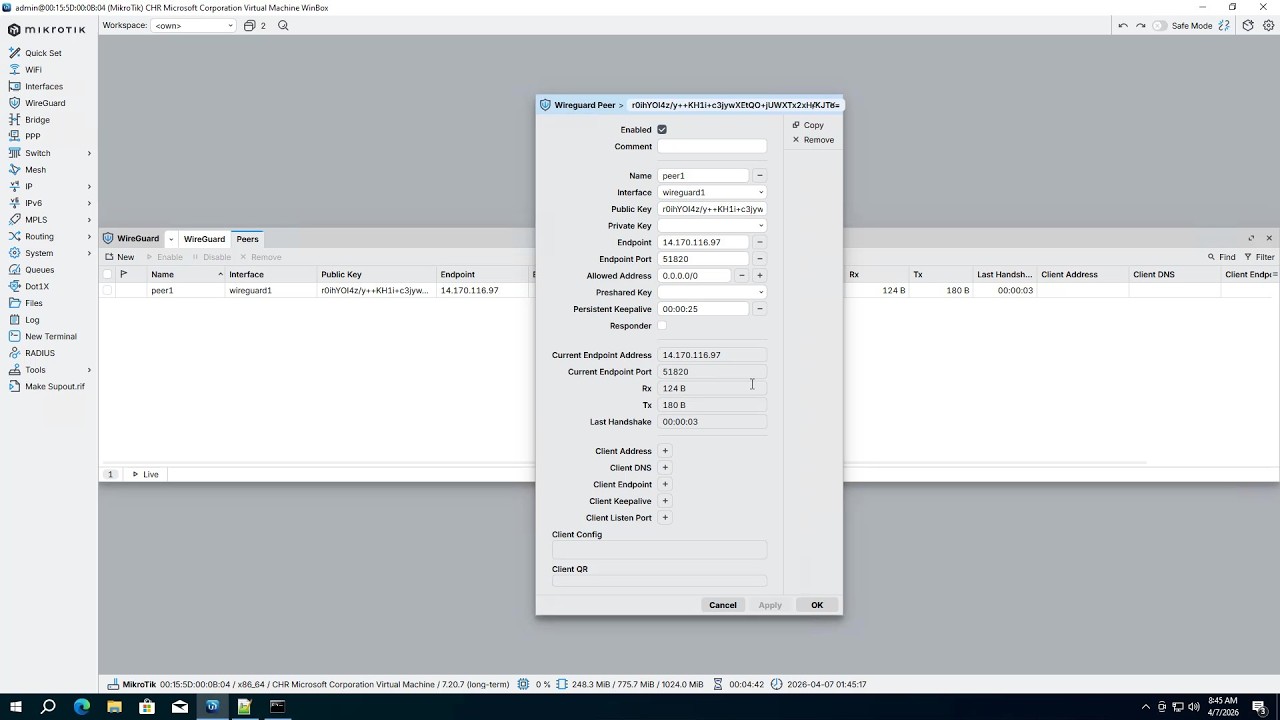Open settings gear in top right

pyautogui.click(x=1268, y=25)
